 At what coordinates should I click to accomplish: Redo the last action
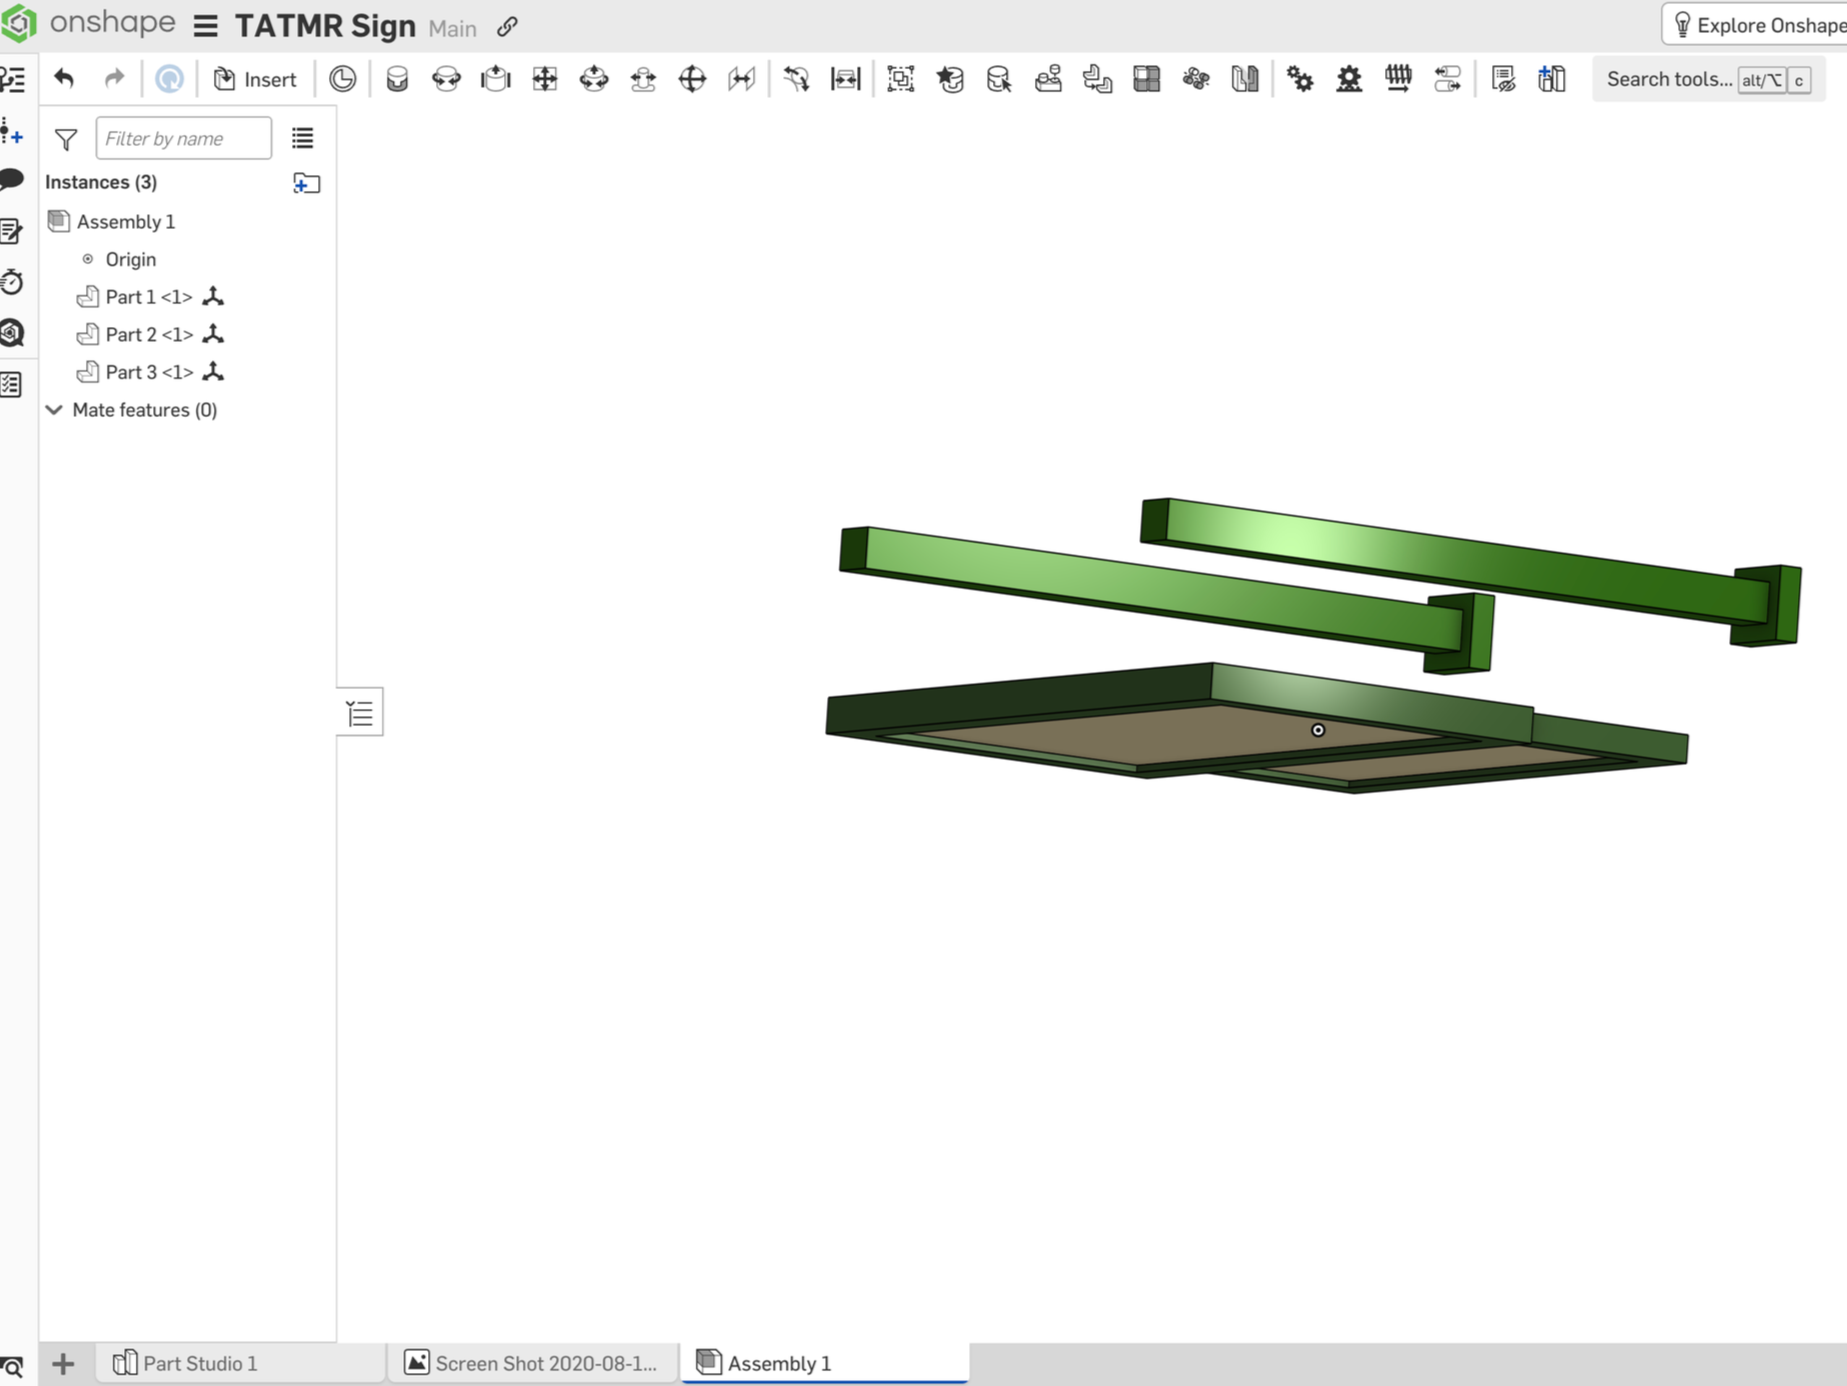tap(114, 78)
